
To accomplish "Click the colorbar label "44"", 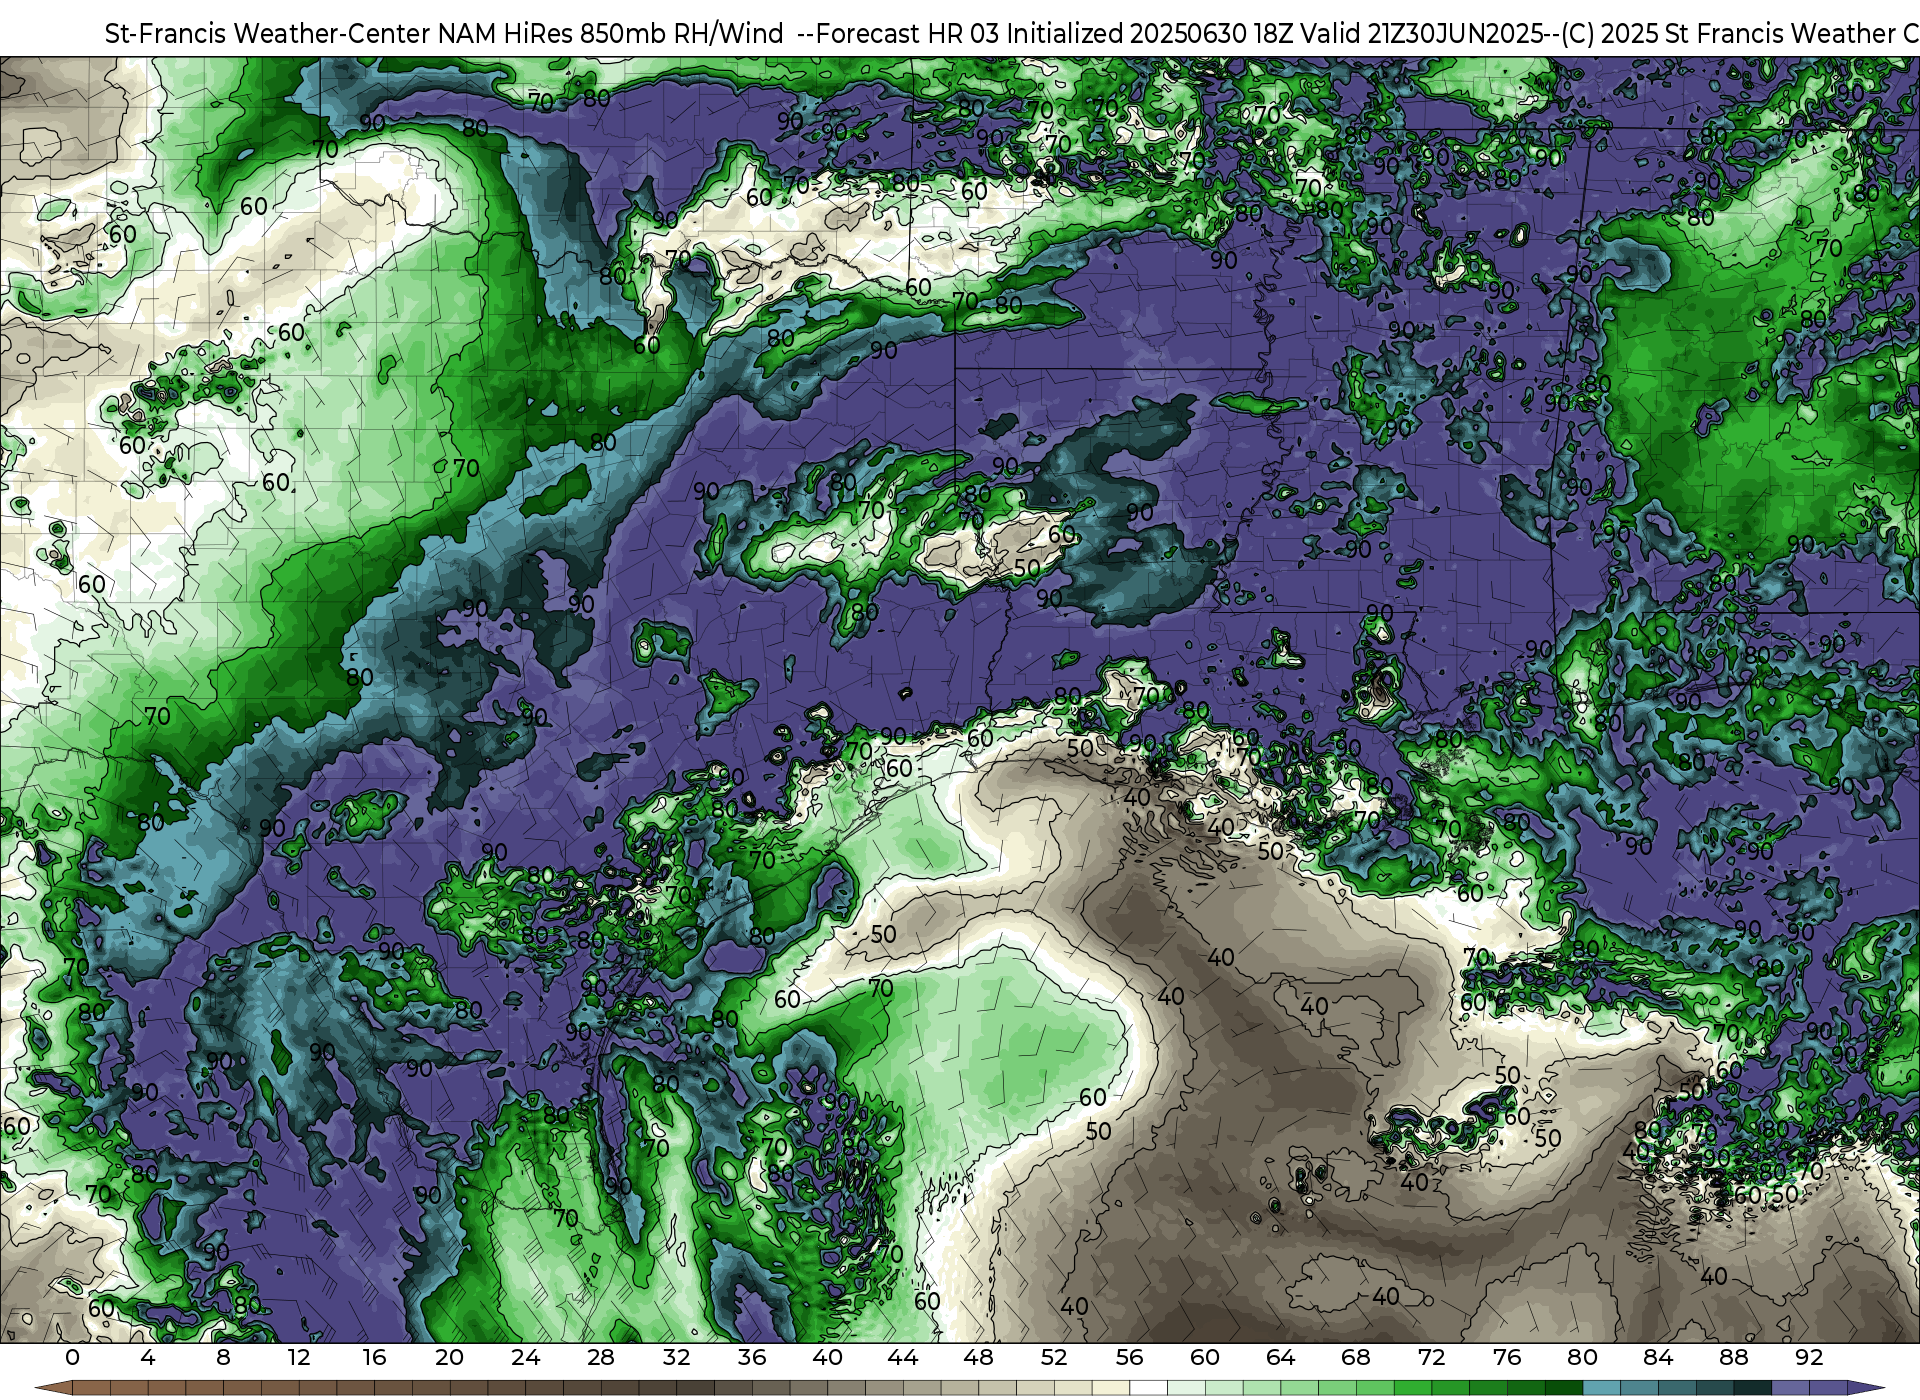I will pyautogui.click(x=903, y=1357).
